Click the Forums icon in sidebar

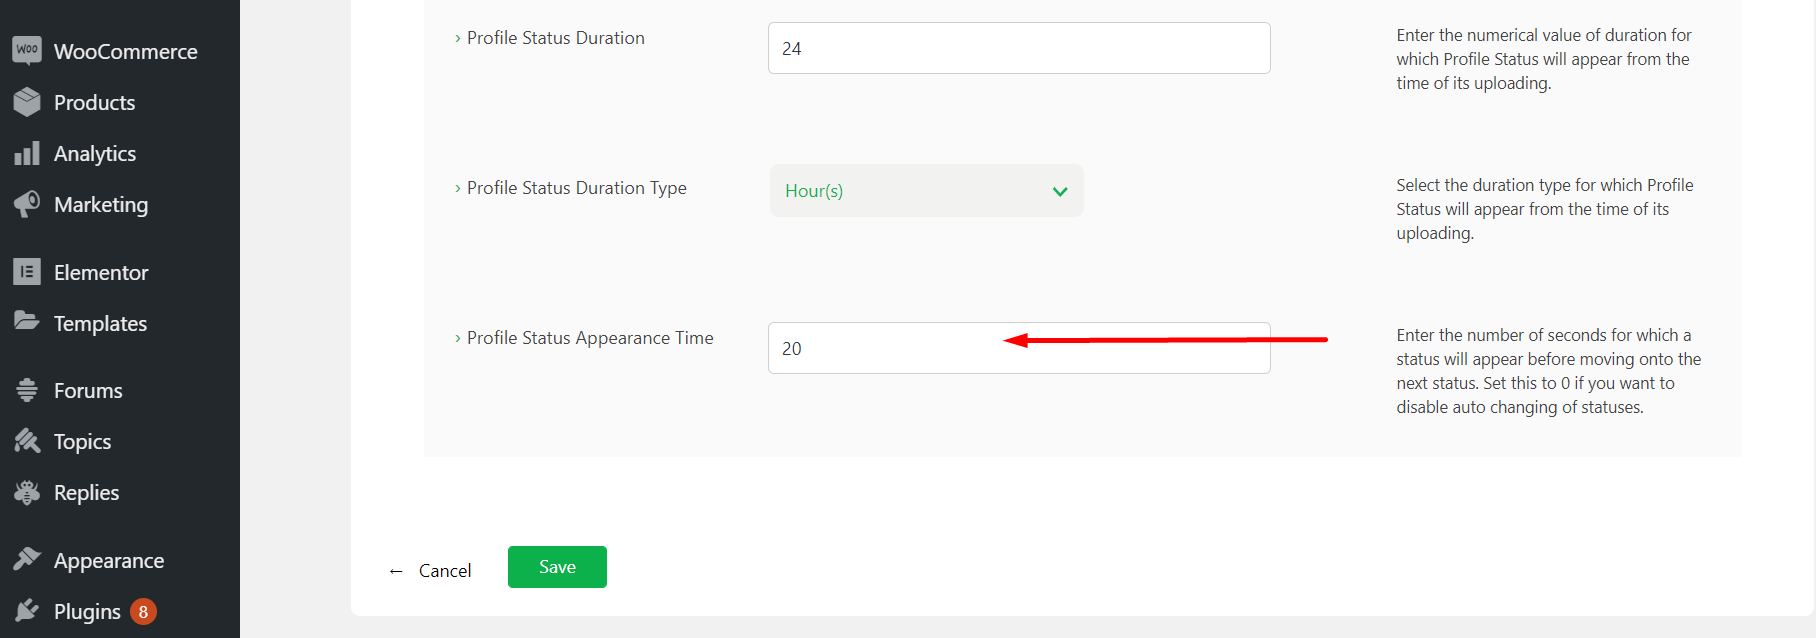point(27,390)
